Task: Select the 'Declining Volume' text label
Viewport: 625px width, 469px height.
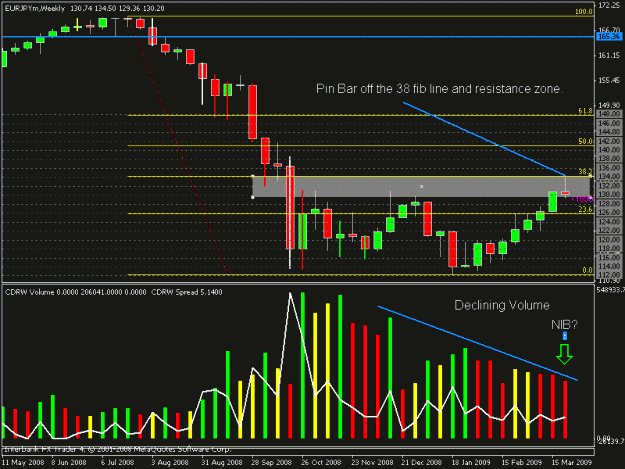Action: [502, 305]
